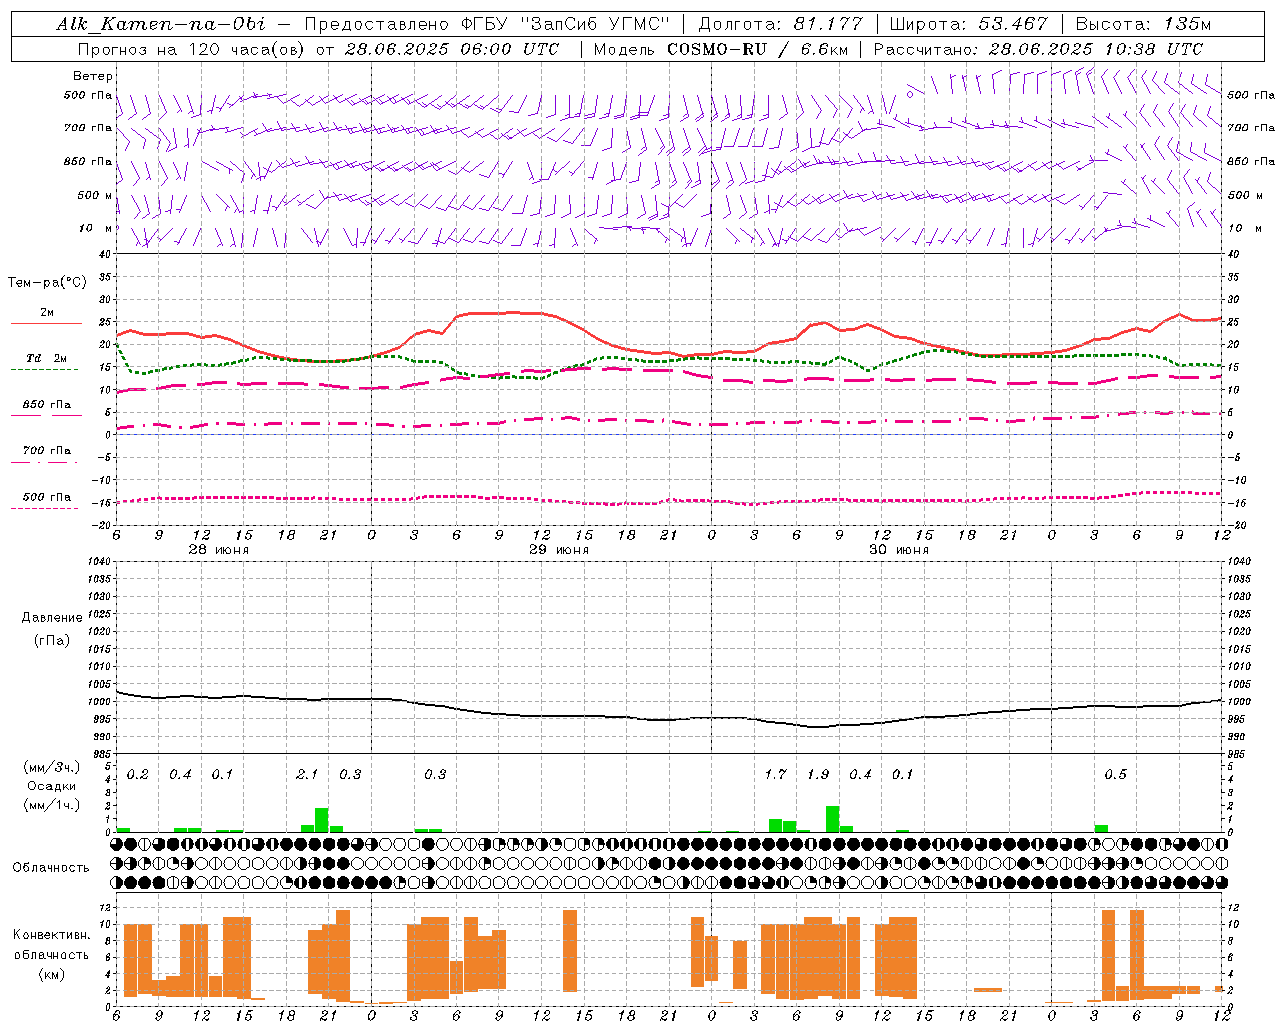Screen dimensions: 1280x1024
Task: Click the latitude value Широта: 53.467
Action: [968, 24]
